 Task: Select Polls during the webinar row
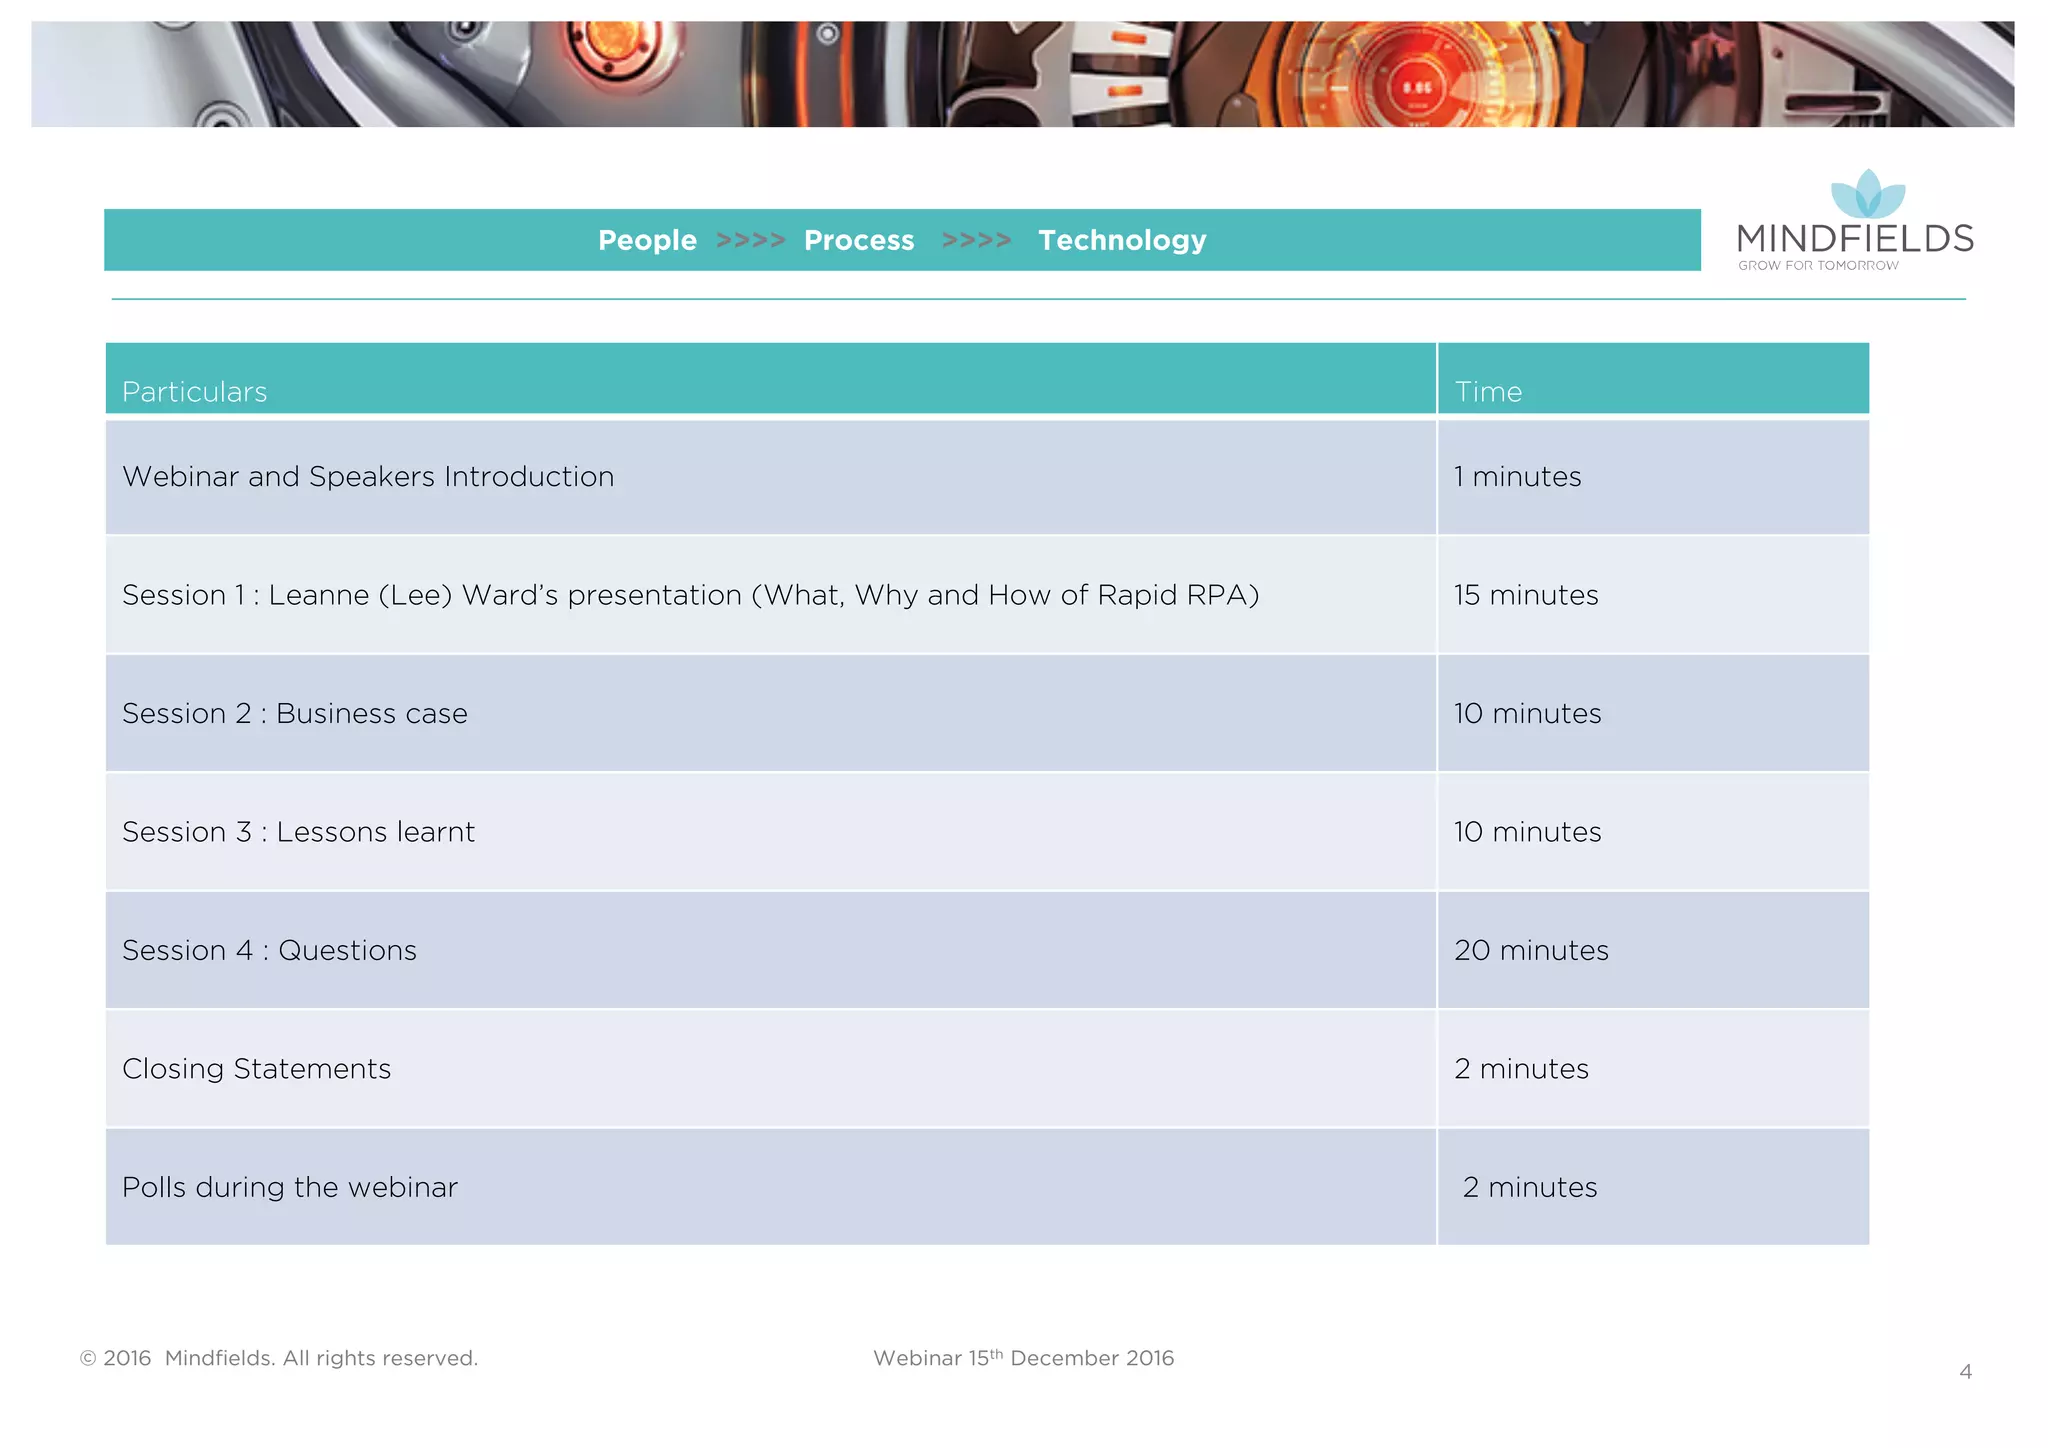tap(290, 1188)
